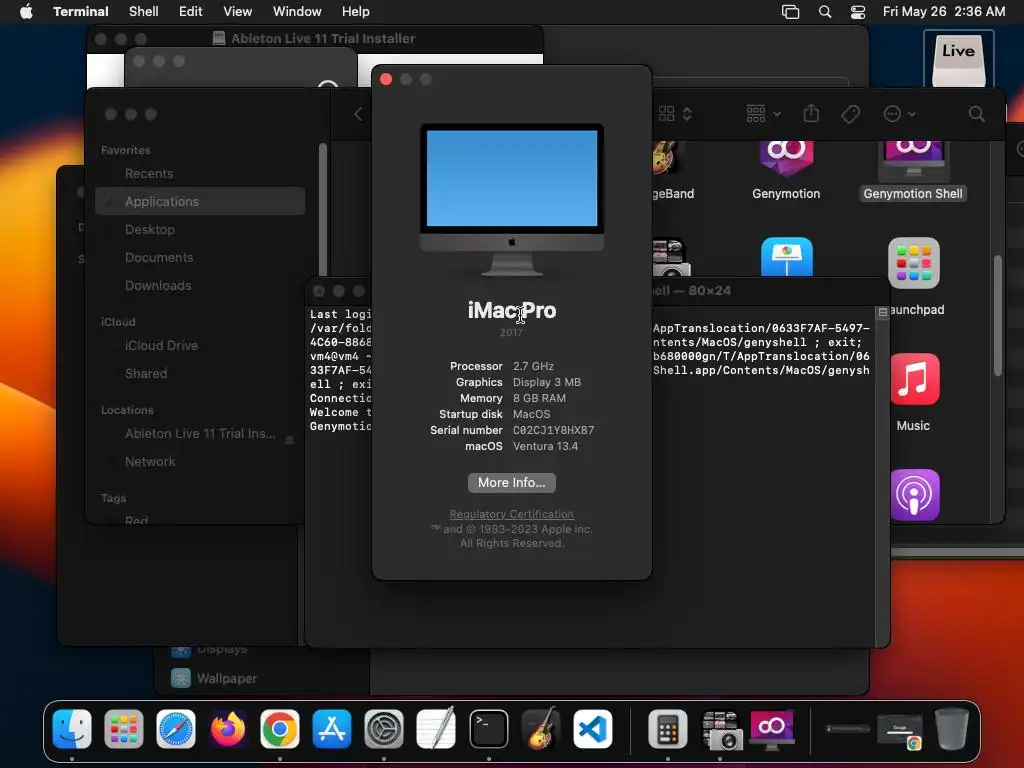This screenshot has height=768, width=1024.
Task: Open Image Capture from the Dock
Action: click(x=721, y=729)
